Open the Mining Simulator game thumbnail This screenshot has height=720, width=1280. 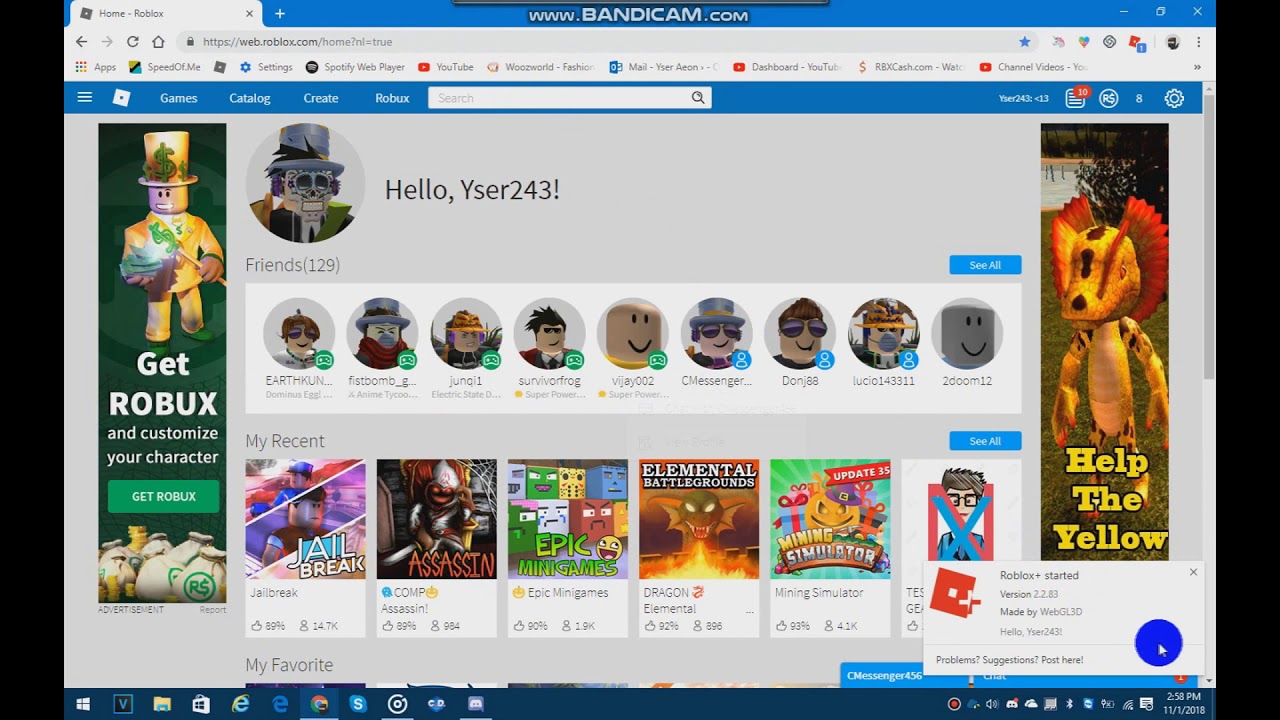coord(830,519)
